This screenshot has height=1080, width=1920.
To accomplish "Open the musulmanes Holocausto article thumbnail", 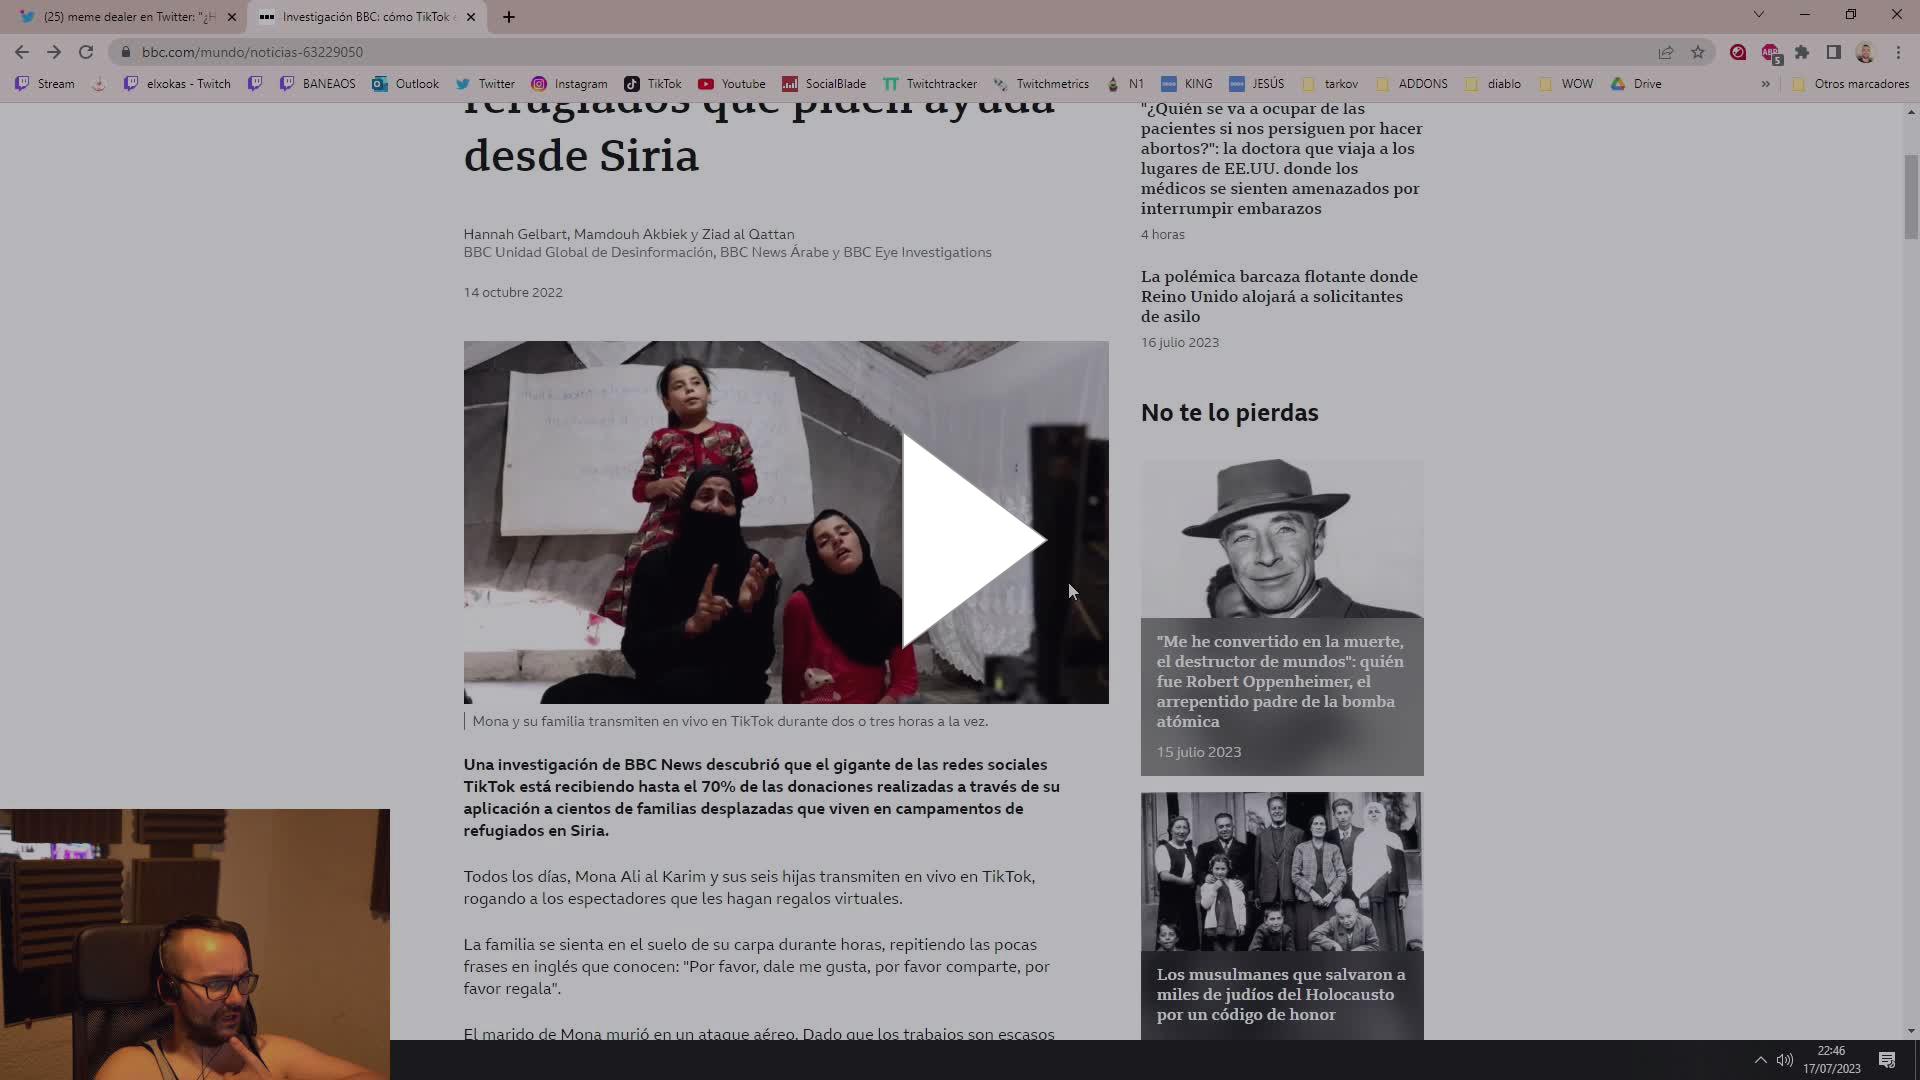I will [x=1281, y=871].
